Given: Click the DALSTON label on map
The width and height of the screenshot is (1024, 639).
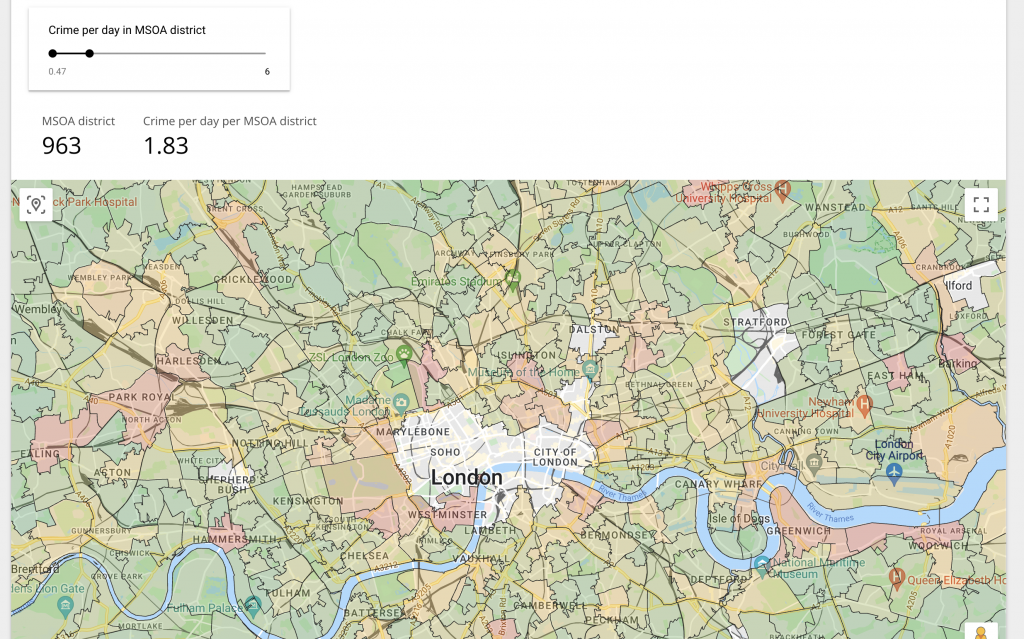Looking at the screenshot, I should click(593, 329).
